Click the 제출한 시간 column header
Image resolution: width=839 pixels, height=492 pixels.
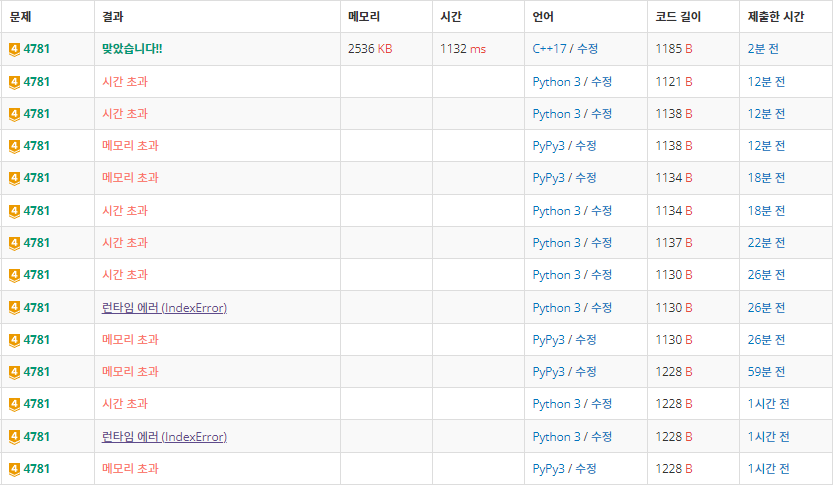click(x=776, y=17)
